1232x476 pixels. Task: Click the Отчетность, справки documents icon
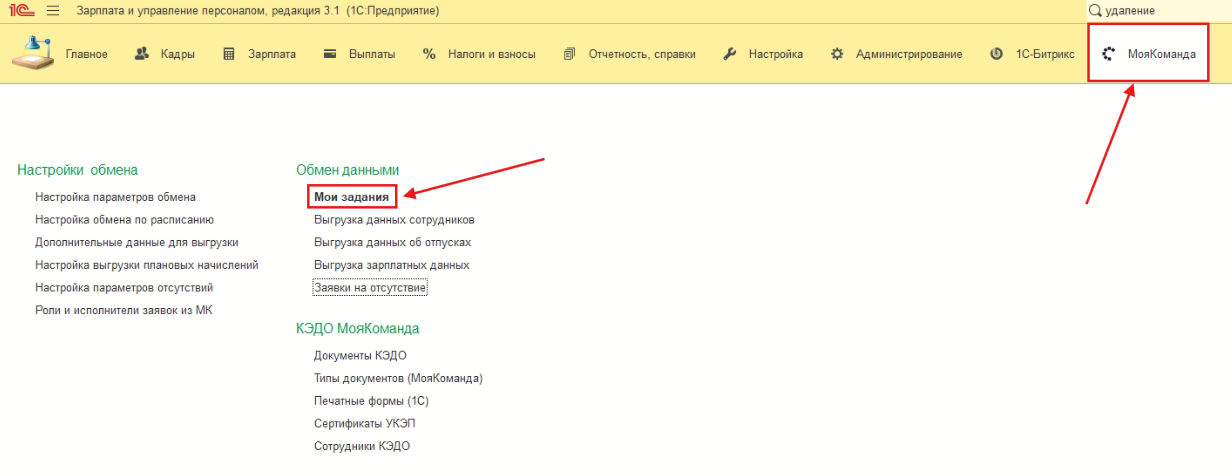click(570, 54)
